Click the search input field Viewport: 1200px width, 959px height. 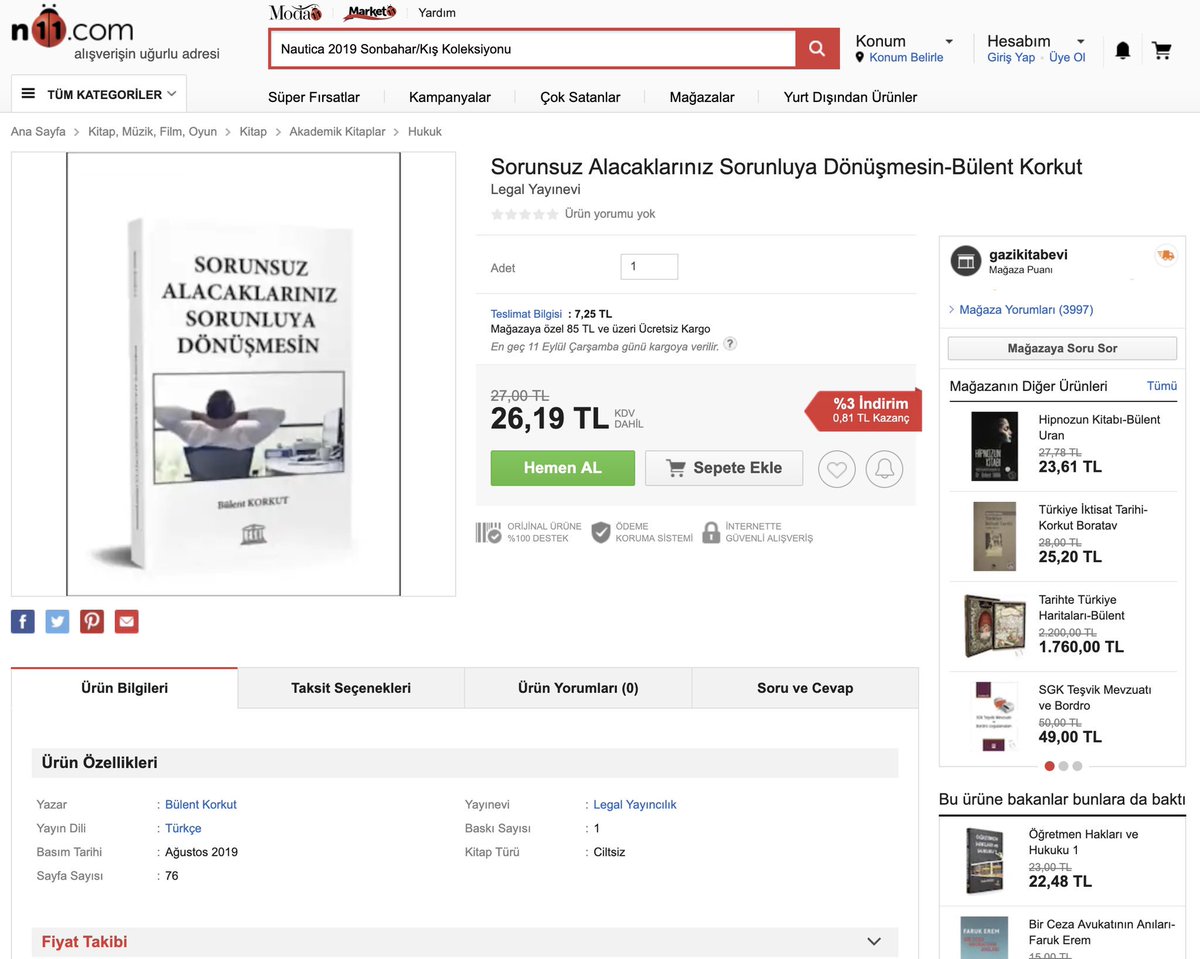click(533, 48)
